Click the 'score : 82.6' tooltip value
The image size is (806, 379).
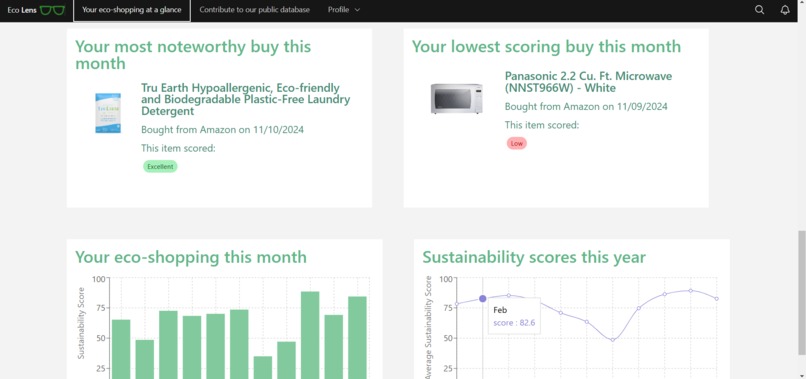tap(514, 323)
